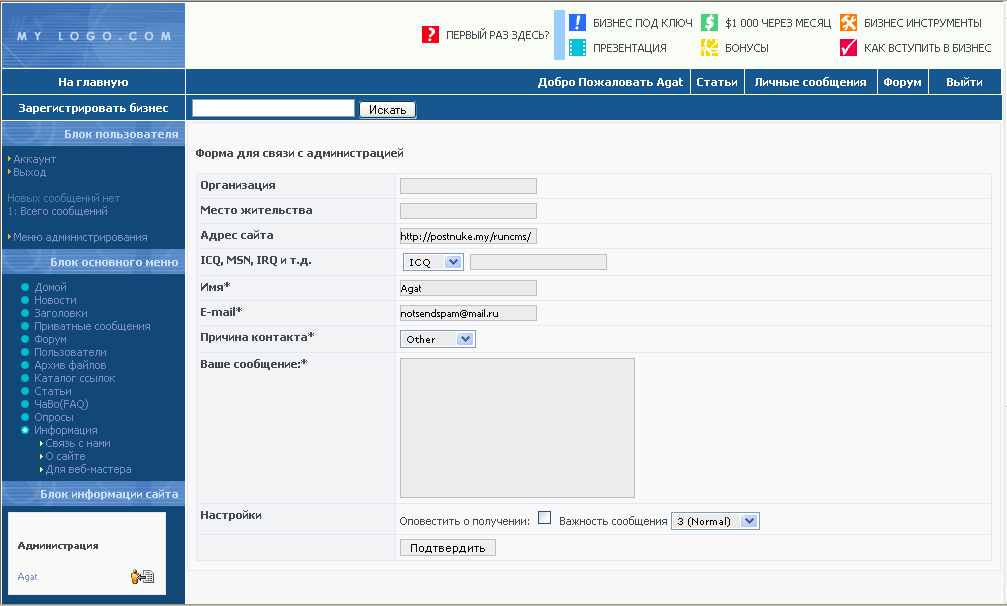
Task: Open На главную menu item
Action: (x=93, y=82)
